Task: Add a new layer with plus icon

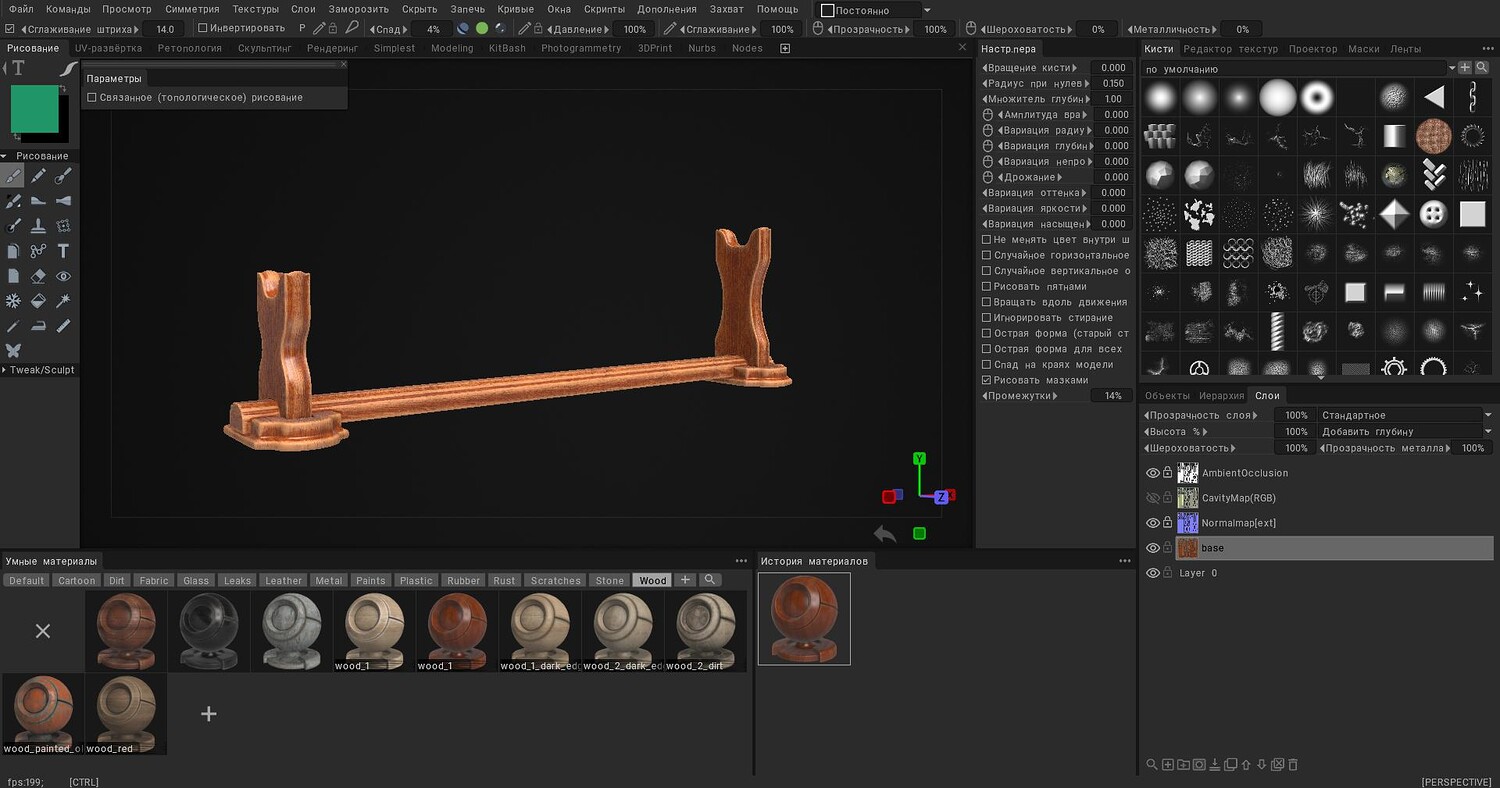Action: [x=1168, y=765]
